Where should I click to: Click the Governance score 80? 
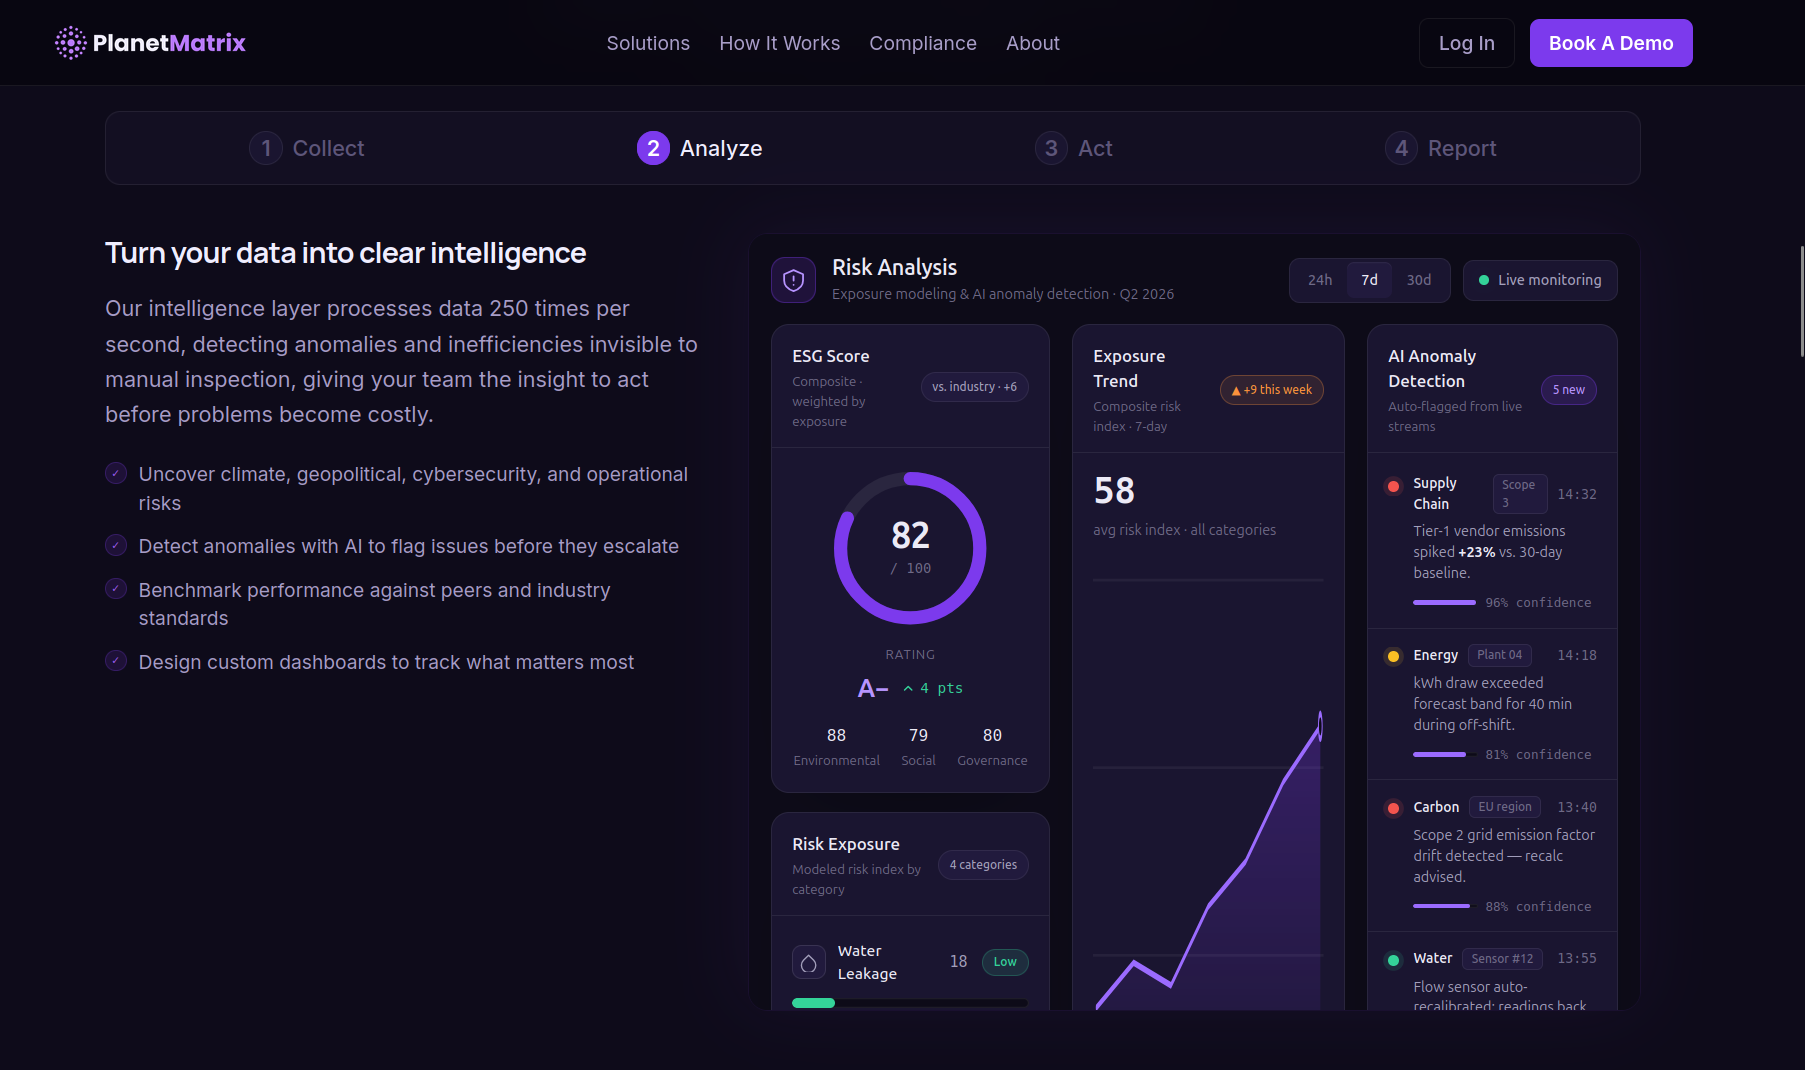(992, 735)
